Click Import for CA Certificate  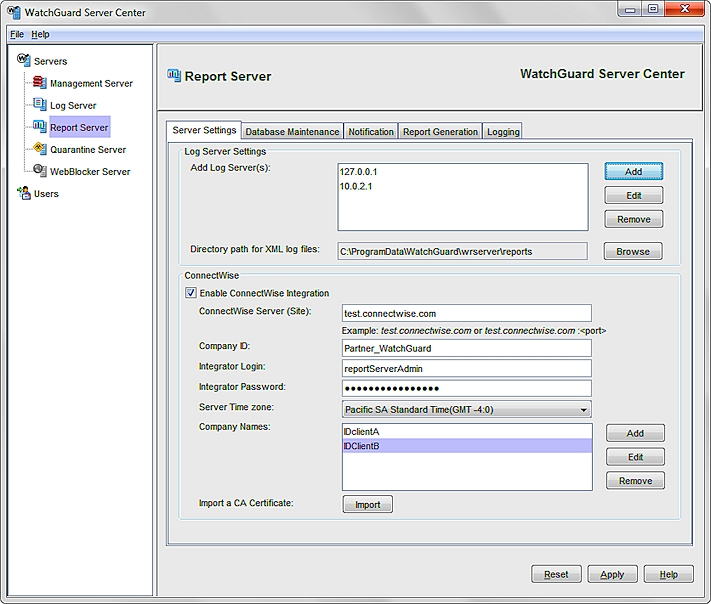[x=367, y=505]
